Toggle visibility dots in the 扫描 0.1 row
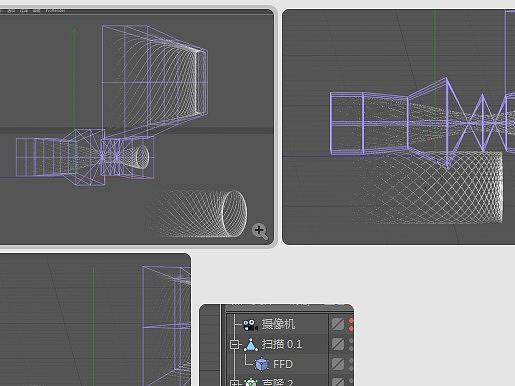515x386 pixels. 351,344
